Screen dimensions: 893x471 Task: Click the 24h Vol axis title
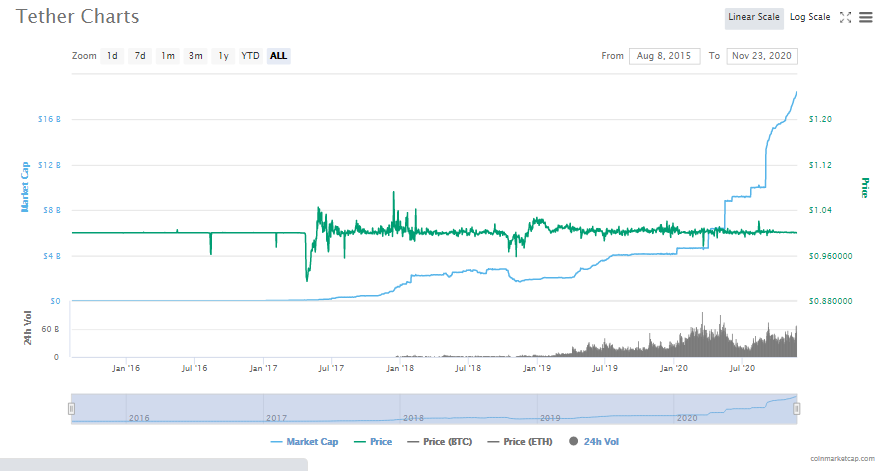tap(28, 328)
